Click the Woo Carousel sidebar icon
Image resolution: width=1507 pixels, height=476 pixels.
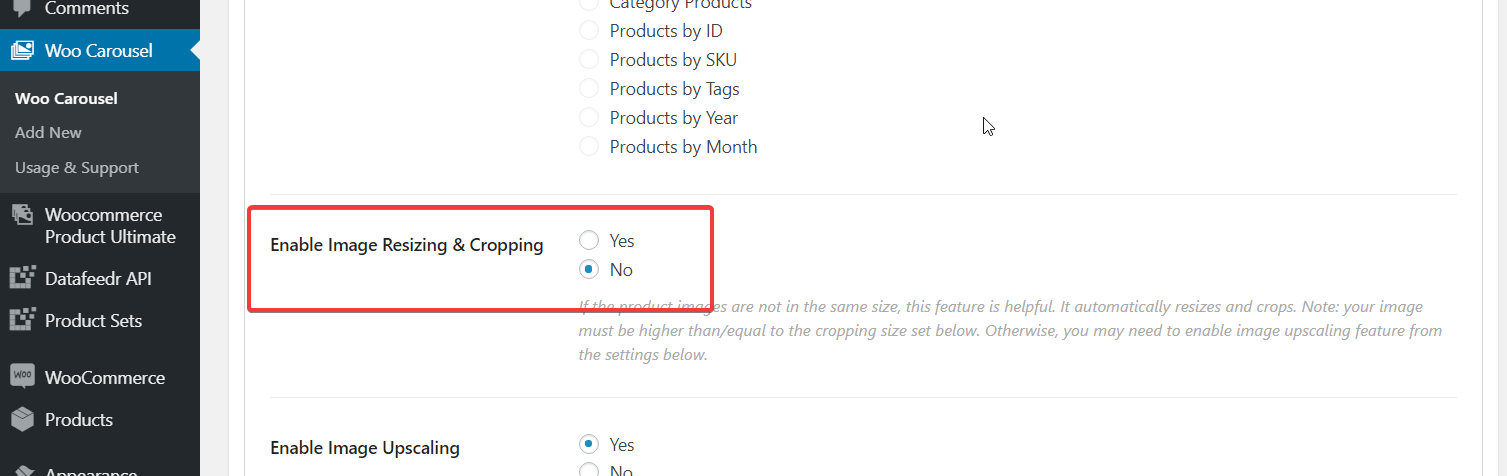22,50
